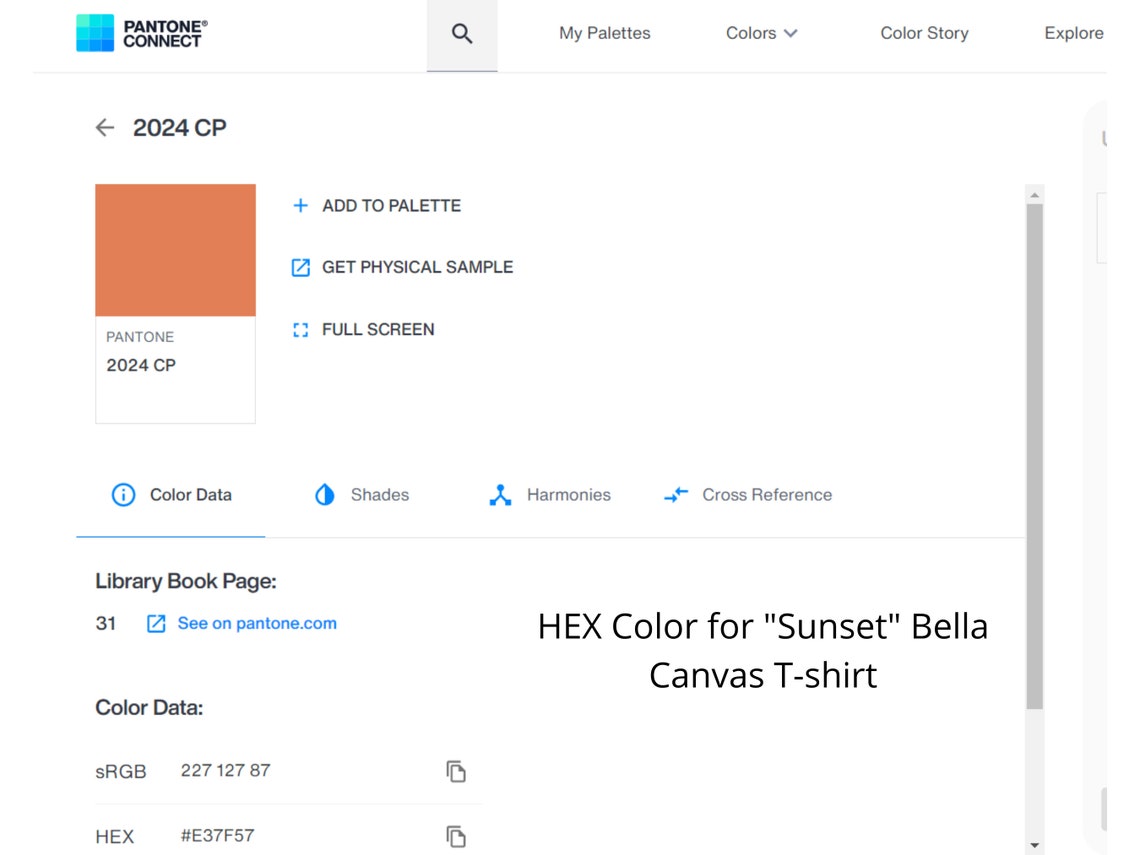Click Get Physical Sample
This screenshot has height=855, width=1140.
(417, 267)
